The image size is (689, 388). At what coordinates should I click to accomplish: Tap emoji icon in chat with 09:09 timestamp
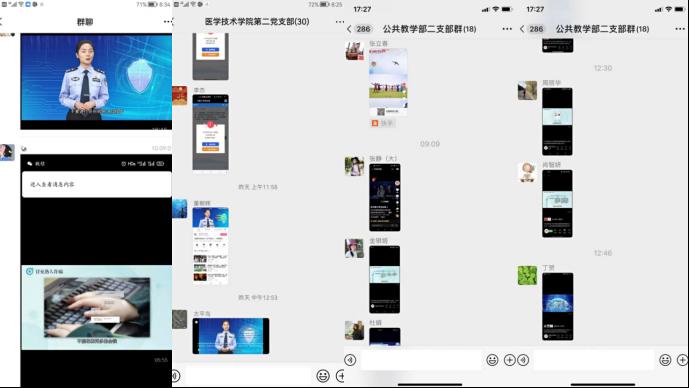pyautogui.click(x=493, y=360)
